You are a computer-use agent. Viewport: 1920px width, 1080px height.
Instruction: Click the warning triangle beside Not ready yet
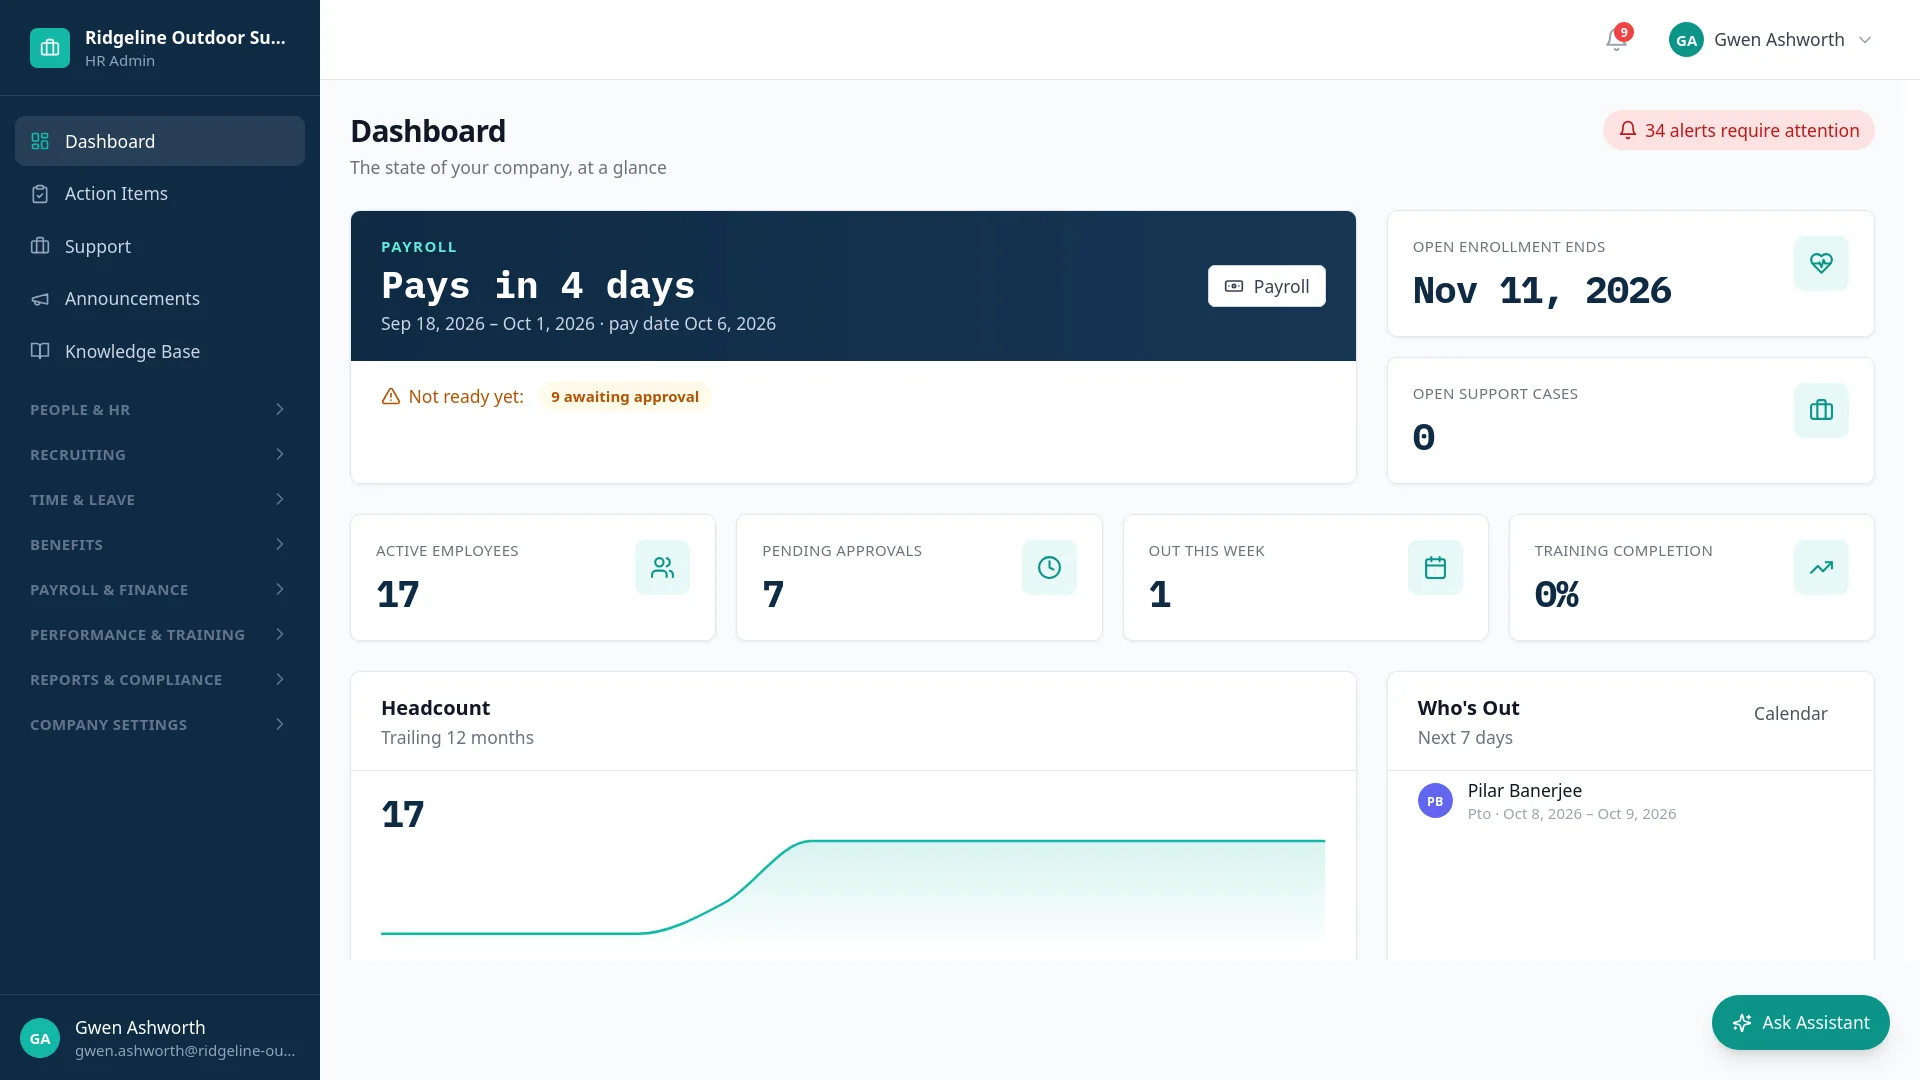391,397
